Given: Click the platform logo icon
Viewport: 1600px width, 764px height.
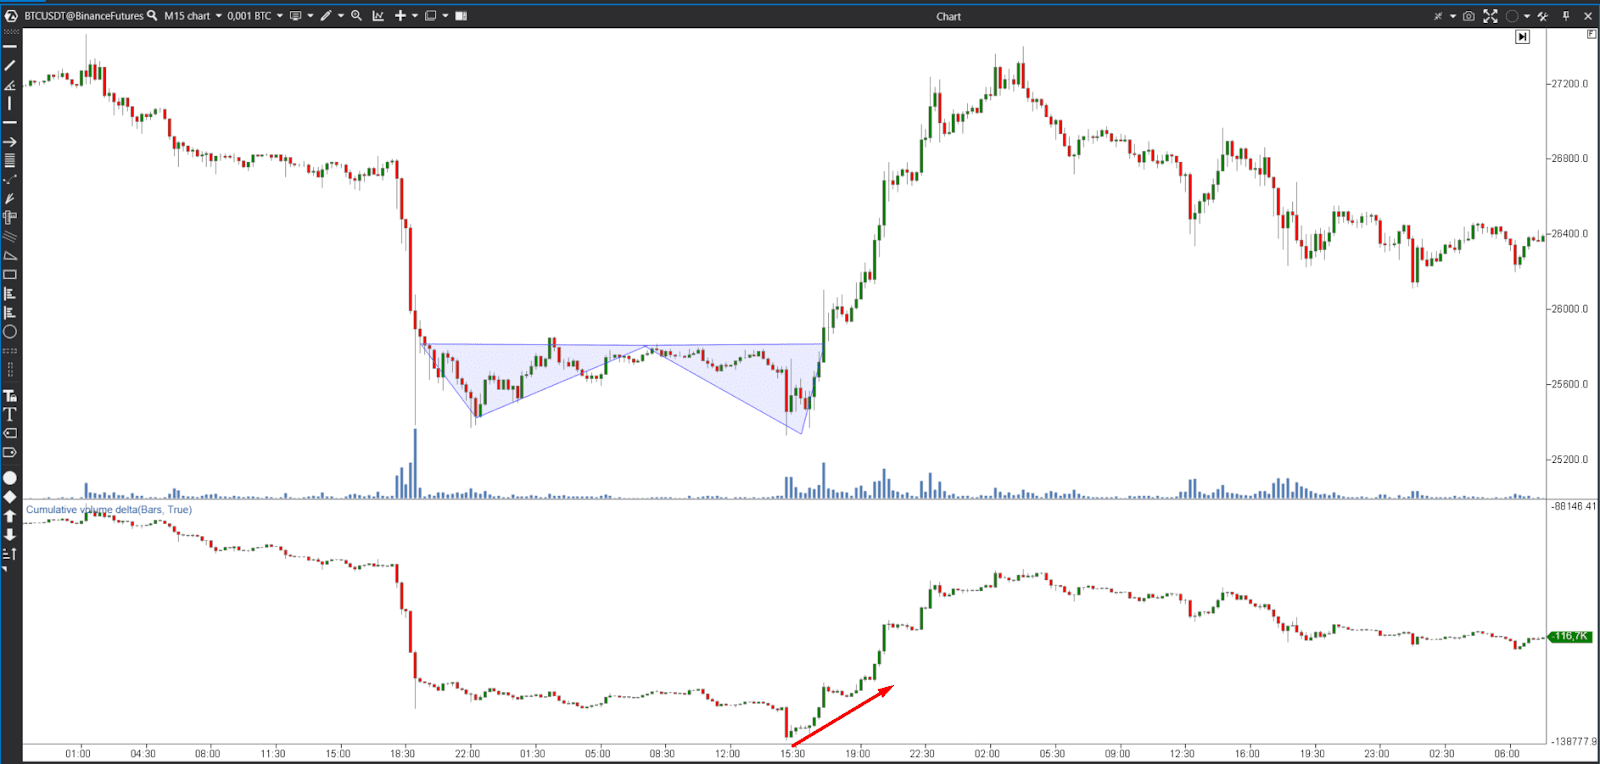Looking at the screenshot, I should pyautogui.click(x=11, y=15).
